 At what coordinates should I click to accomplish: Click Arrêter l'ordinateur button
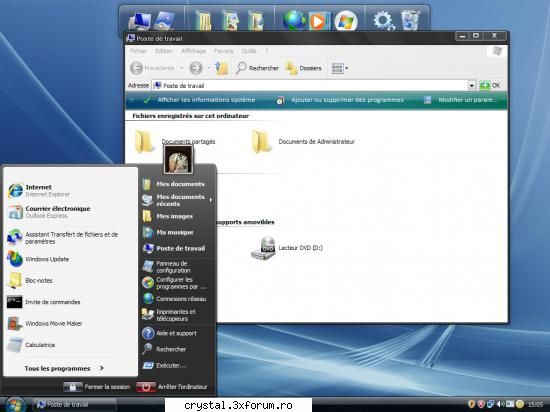coord(172,387)
